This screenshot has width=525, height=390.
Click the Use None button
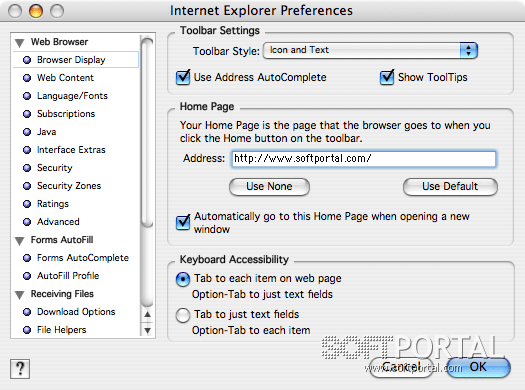(269, 186)
